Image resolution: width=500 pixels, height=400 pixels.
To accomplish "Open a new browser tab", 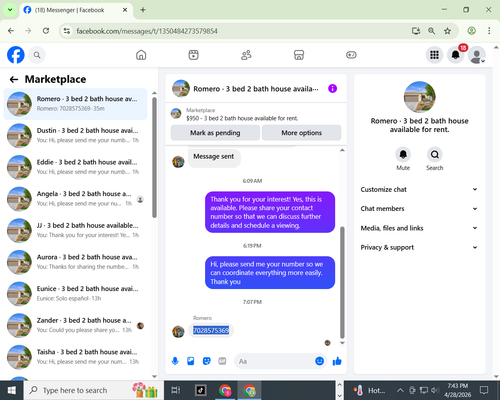I will point(143,10).
